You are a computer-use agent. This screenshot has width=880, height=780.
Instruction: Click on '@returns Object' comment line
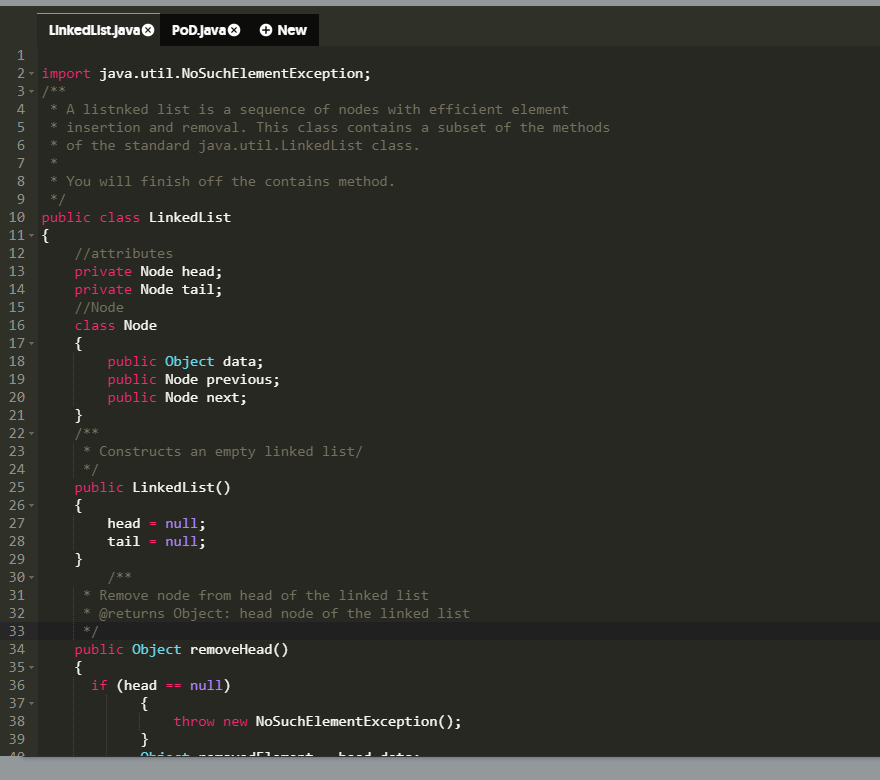pos(276,613)
